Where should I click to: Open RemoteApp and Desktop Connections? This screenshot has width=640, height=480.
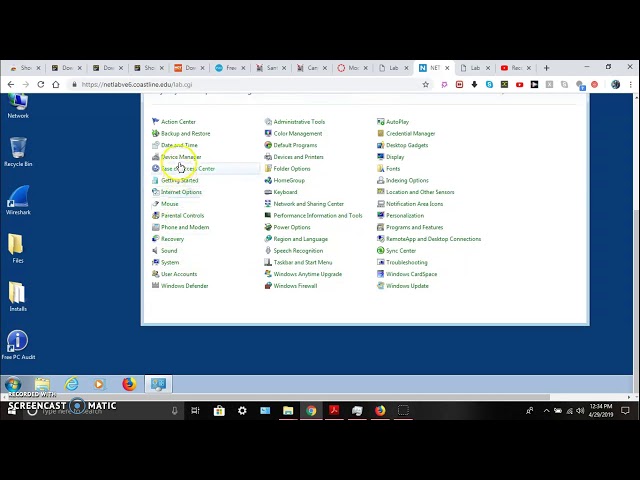433,239
